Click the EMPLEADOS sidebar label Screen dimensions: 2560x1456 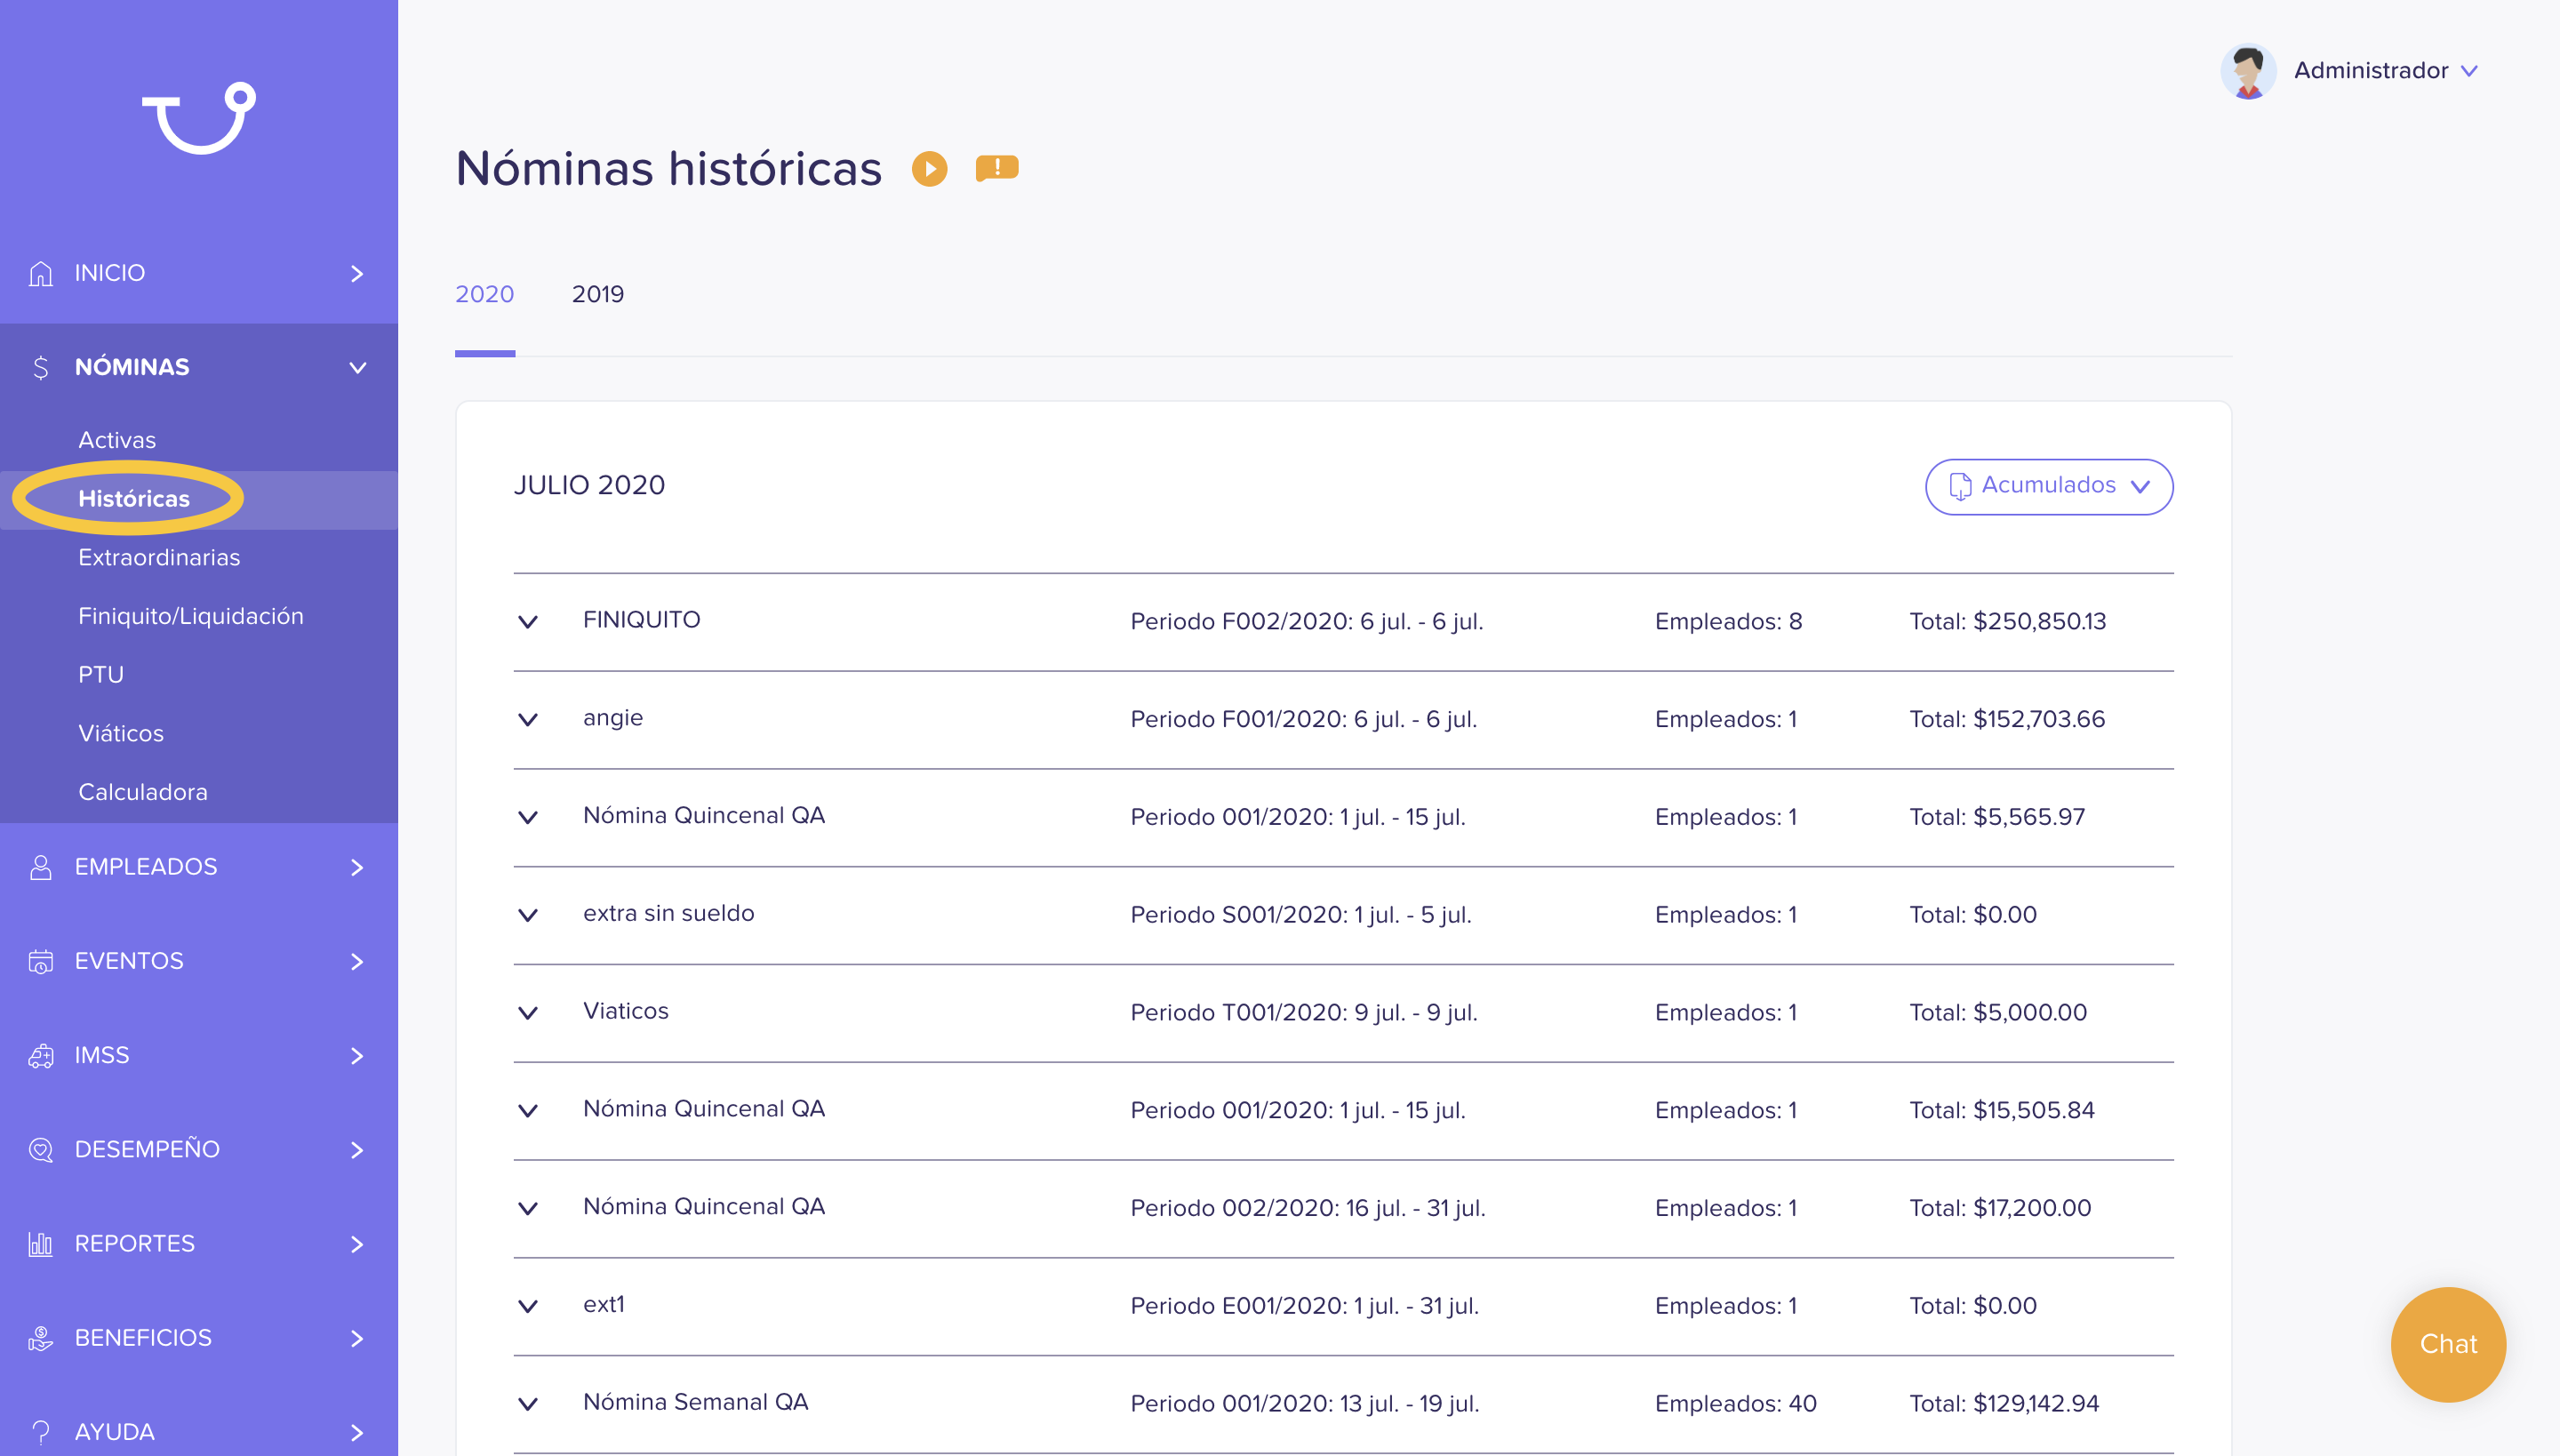coord(146,867)
